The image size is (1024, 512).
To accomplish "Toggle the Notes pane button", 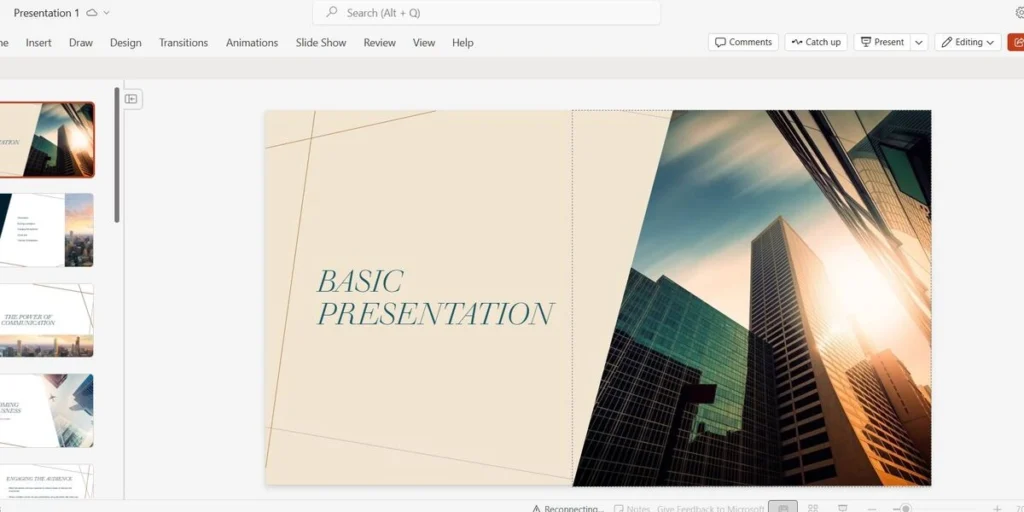I will coord(632,509).
